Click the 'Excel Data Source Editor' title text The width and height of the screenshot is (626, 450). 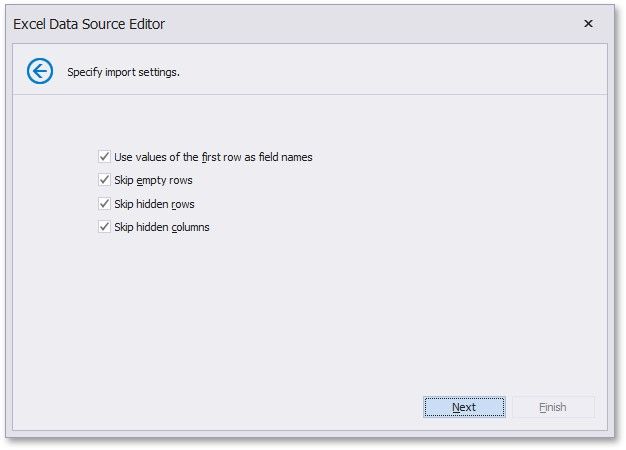tap(89, 23)
